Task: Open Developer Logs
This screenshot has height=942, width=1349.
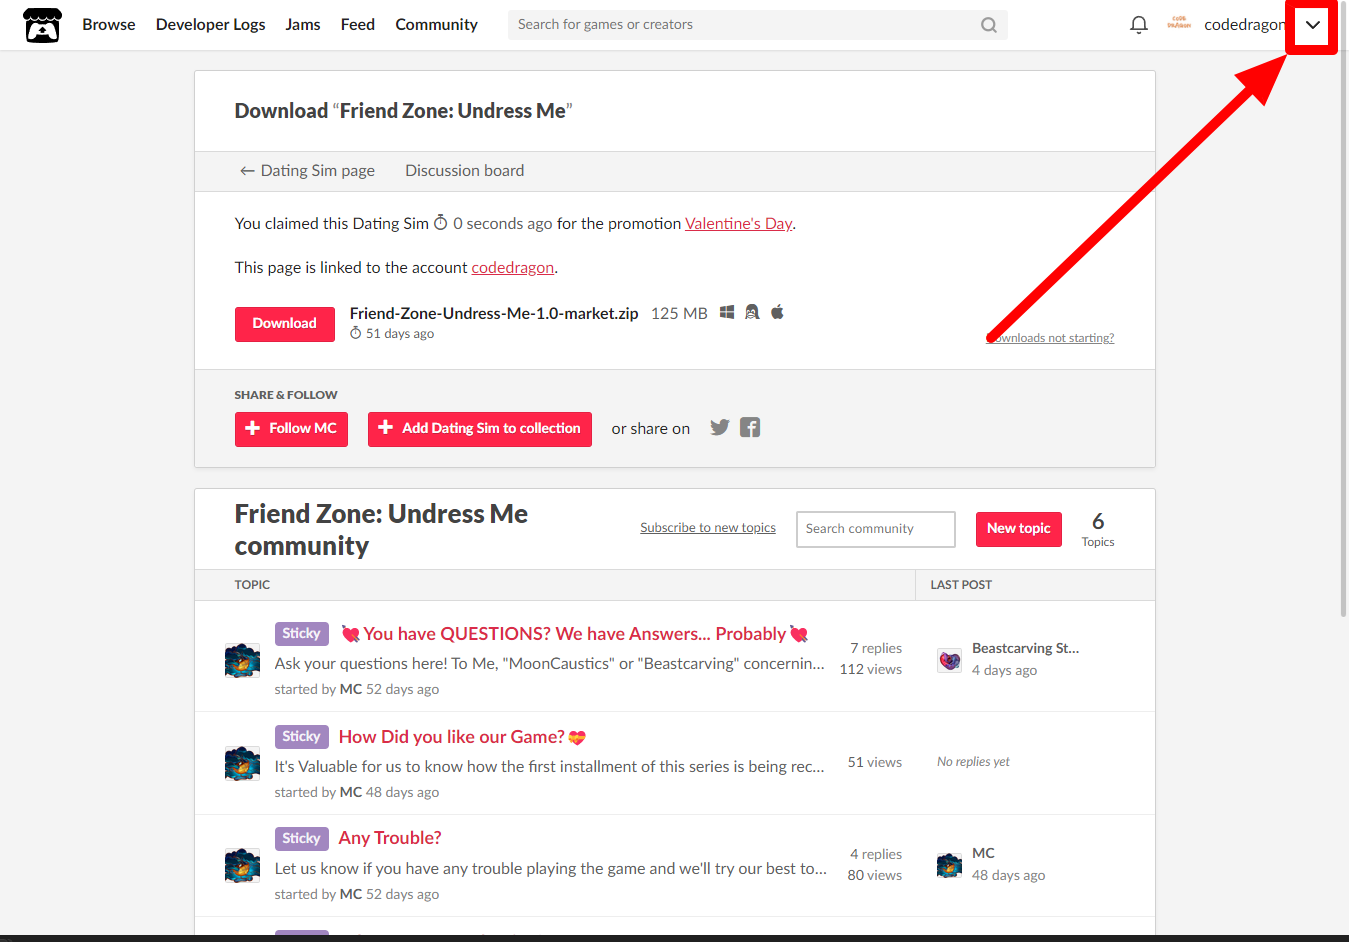Action: tap(211, 25)
